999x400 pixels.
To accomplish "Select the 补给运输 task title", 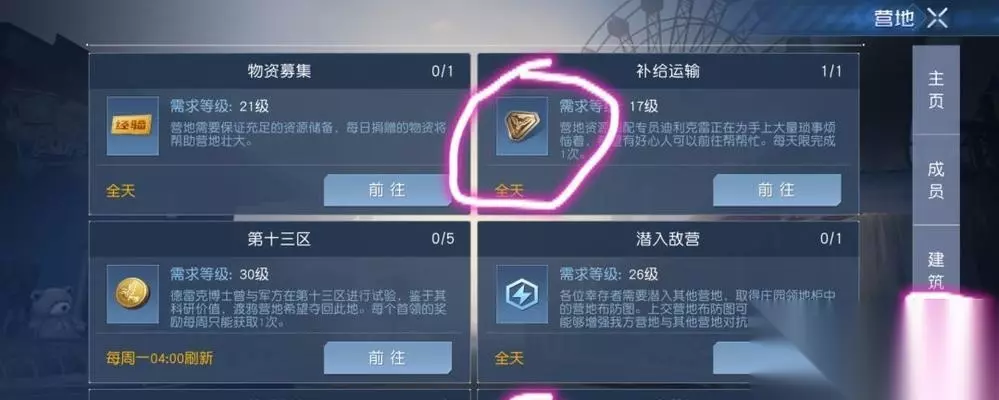I will [x=668, y=71].
